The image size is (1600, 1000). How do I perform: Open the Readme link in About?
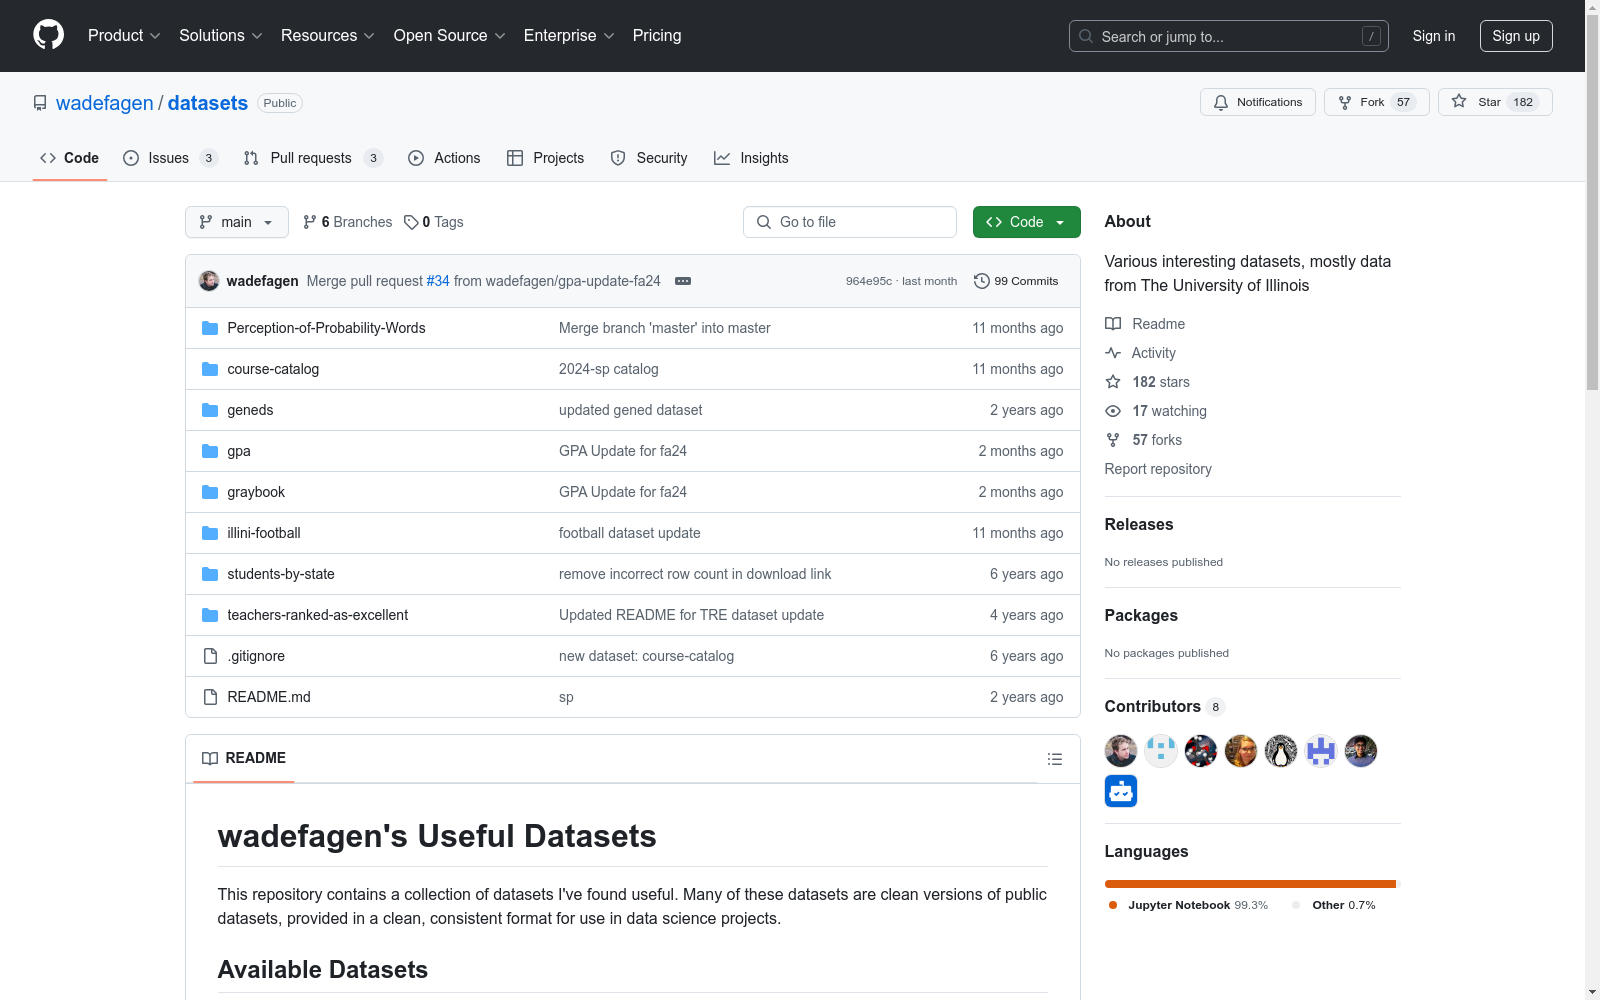pyautogui.click(x=1145, y=324)
